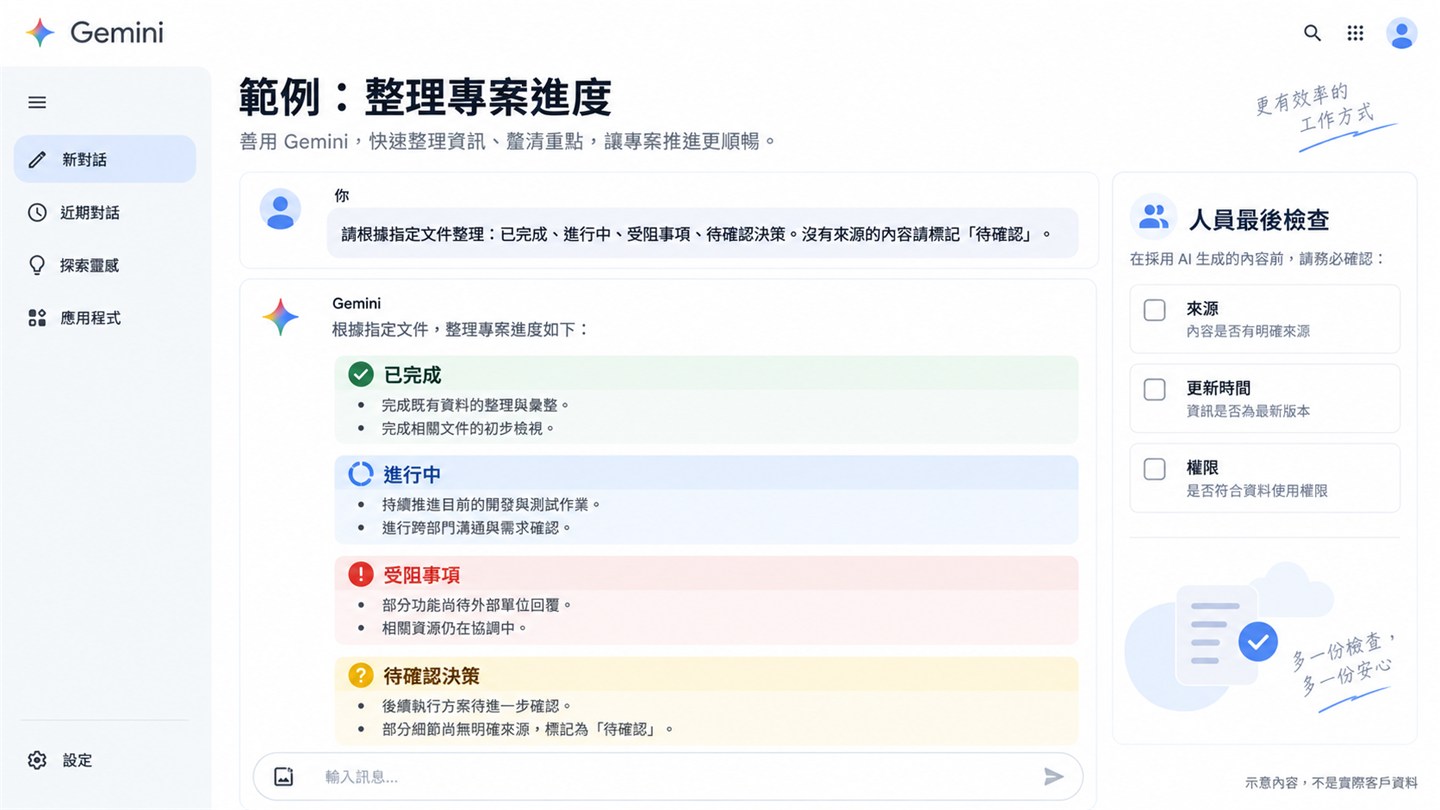Click the blue progress icon for 進行中
1440x810 pixels.
coord(360,474)
